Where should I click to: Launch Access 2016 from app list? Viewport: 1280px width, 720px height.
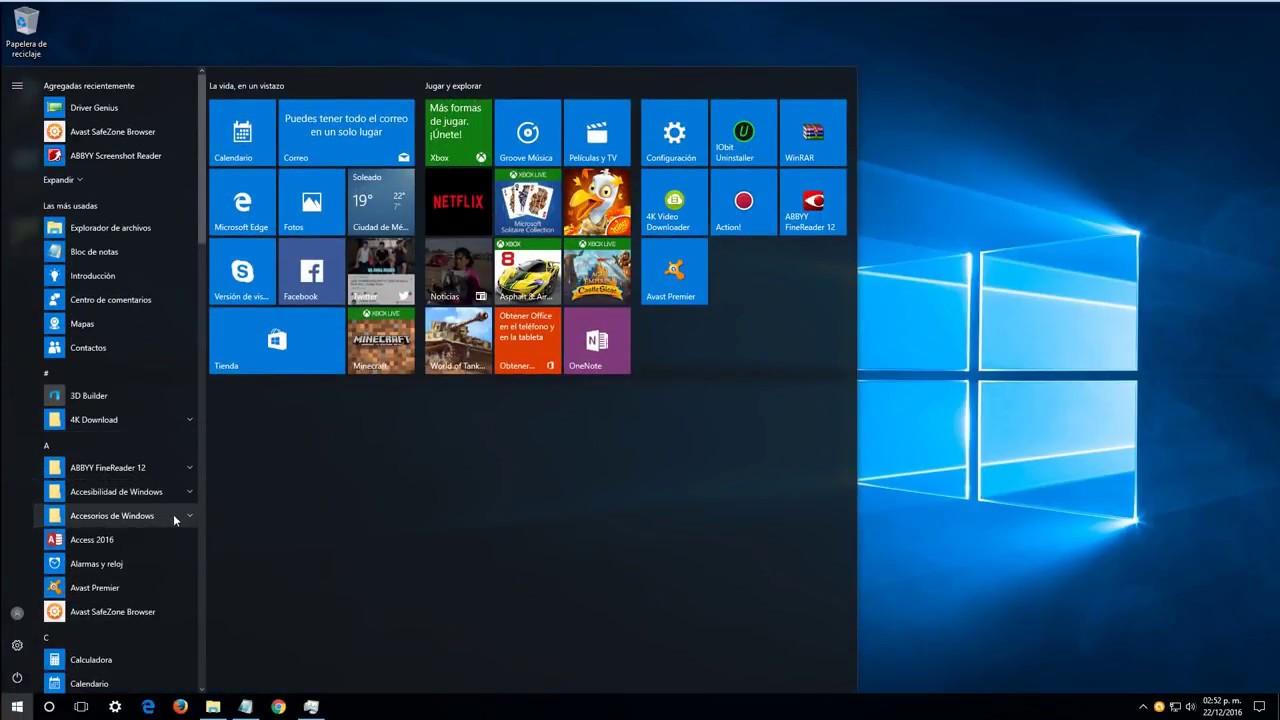click(117, 540)
